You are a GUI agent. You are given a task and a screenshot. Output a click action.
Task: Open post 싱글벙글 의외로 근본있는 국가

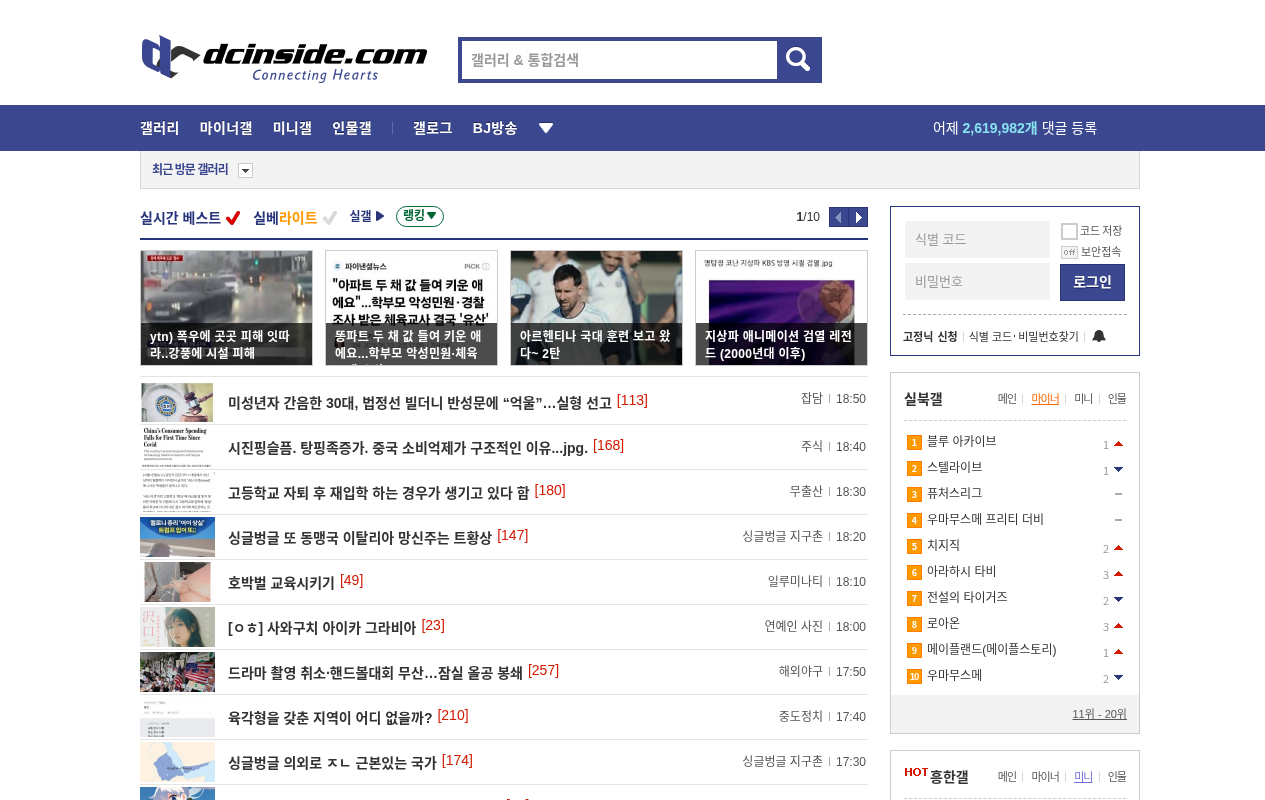point(332,762)
